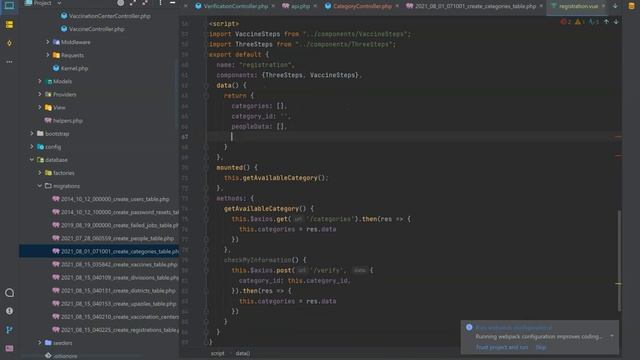
Task: Select create_upazilas_table.php migration file
Action: pos(114,303)
